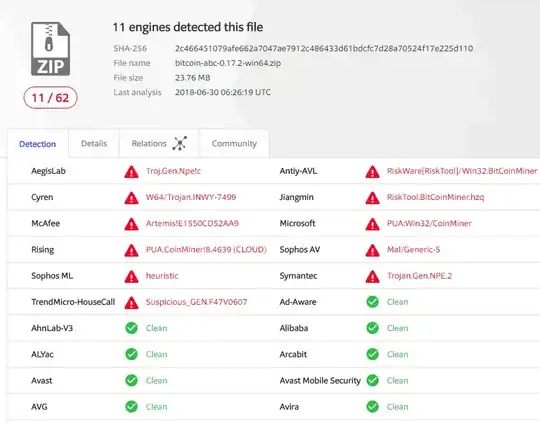Switch to the Details tab
Screen dimensions: 540x423
(94, 143)
